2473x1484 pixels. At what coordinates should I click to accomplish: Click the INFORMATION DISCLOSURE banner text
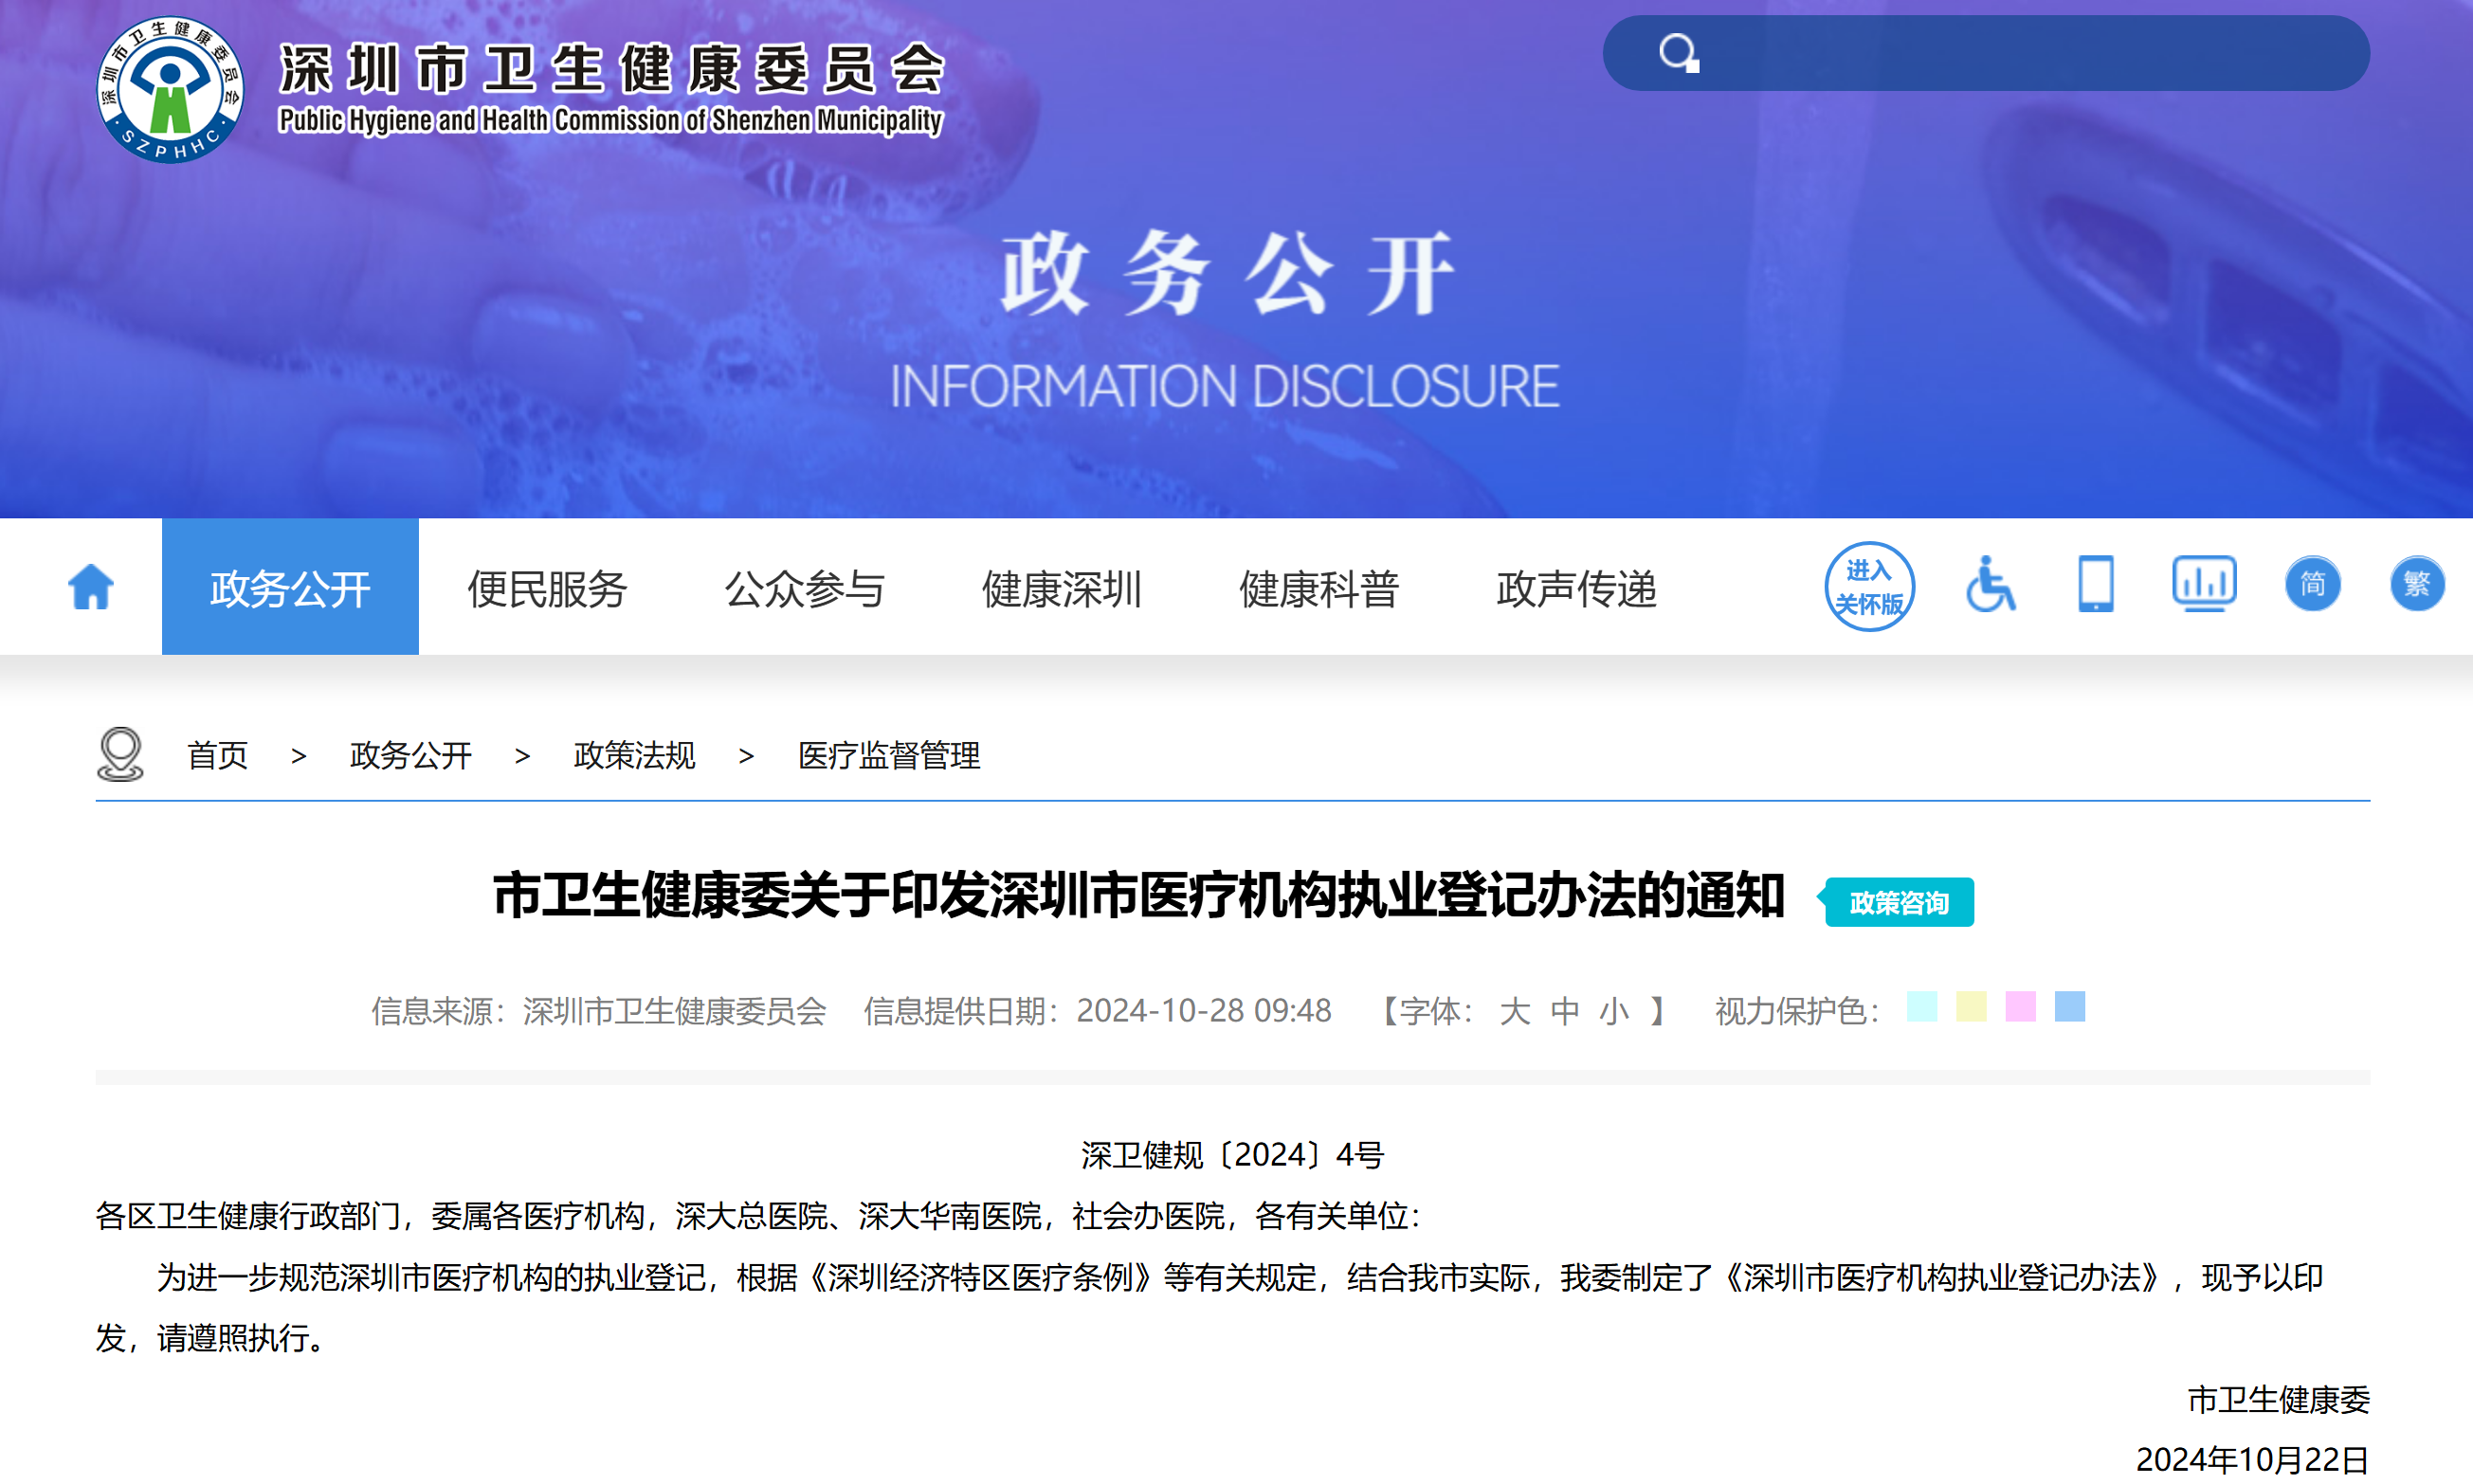click(1225, 386)
